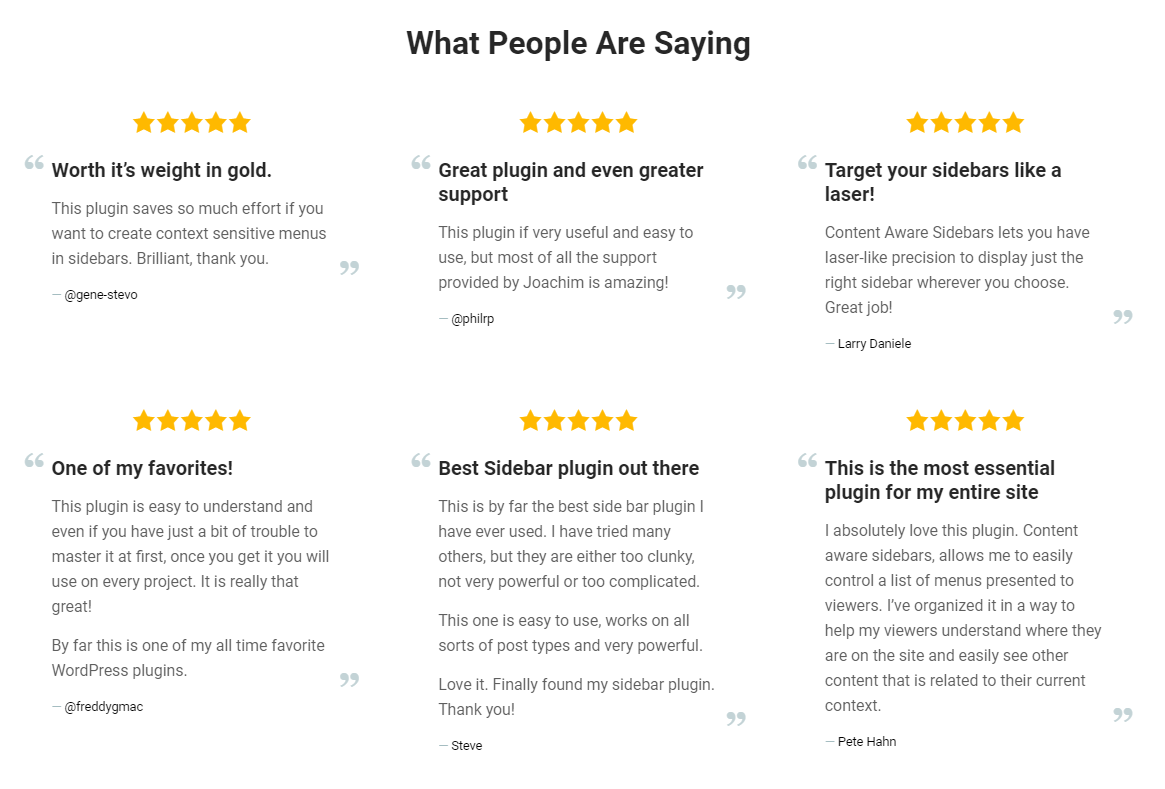Click the star rating above "Best Sidebar plugin out there"

pos(578,421)
